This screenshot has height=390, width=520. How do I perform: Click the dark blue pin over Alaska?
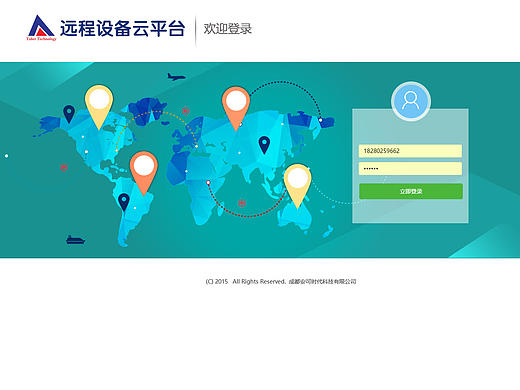click(x=69, y=114)
